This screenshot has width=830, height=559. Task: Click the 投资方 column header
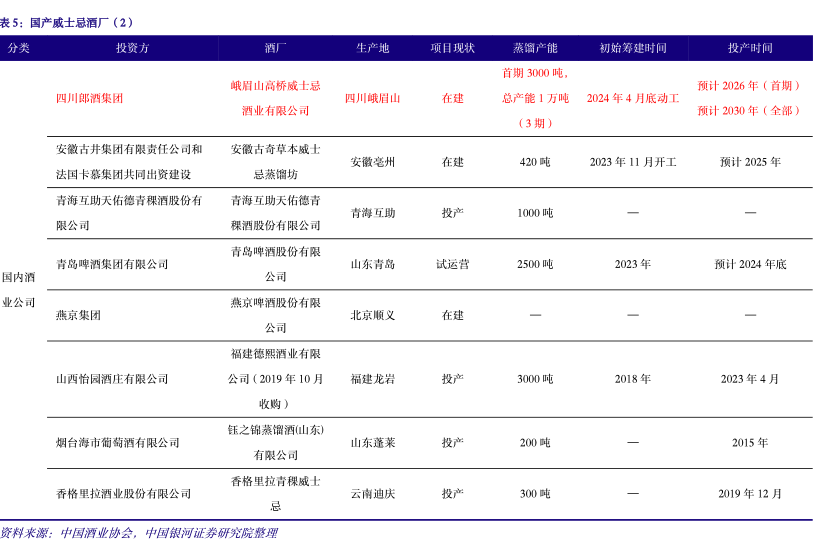(132, 48)
